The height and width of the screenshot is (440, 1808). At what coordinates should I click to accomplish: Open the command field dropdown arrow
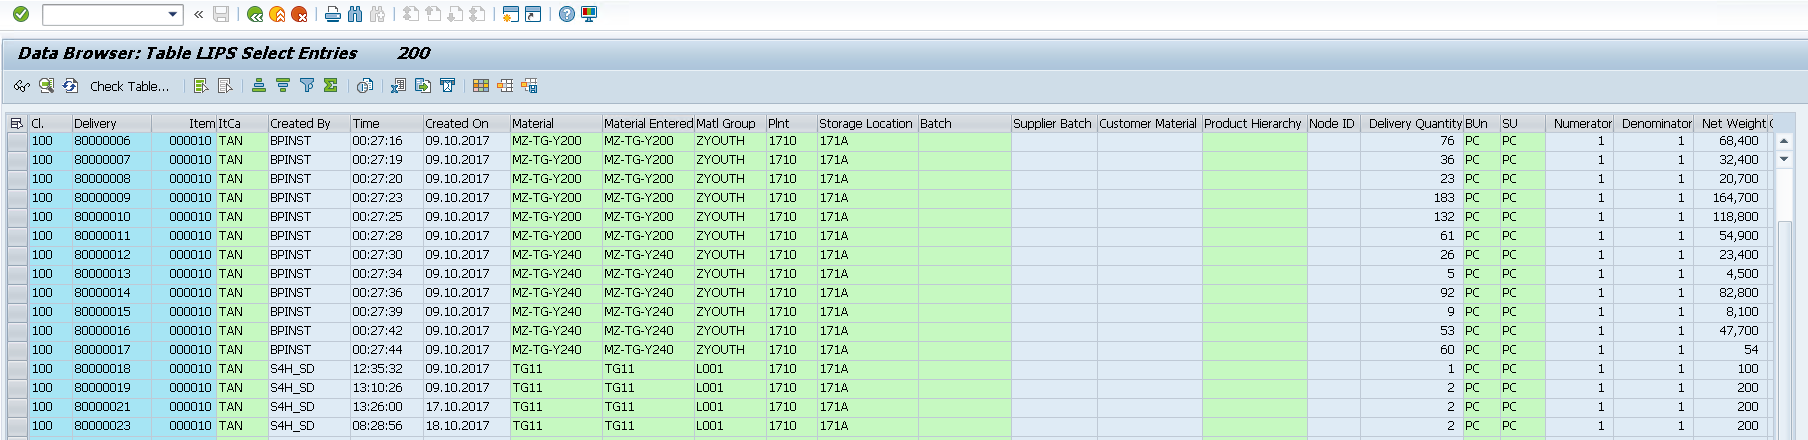click(172, 14)
